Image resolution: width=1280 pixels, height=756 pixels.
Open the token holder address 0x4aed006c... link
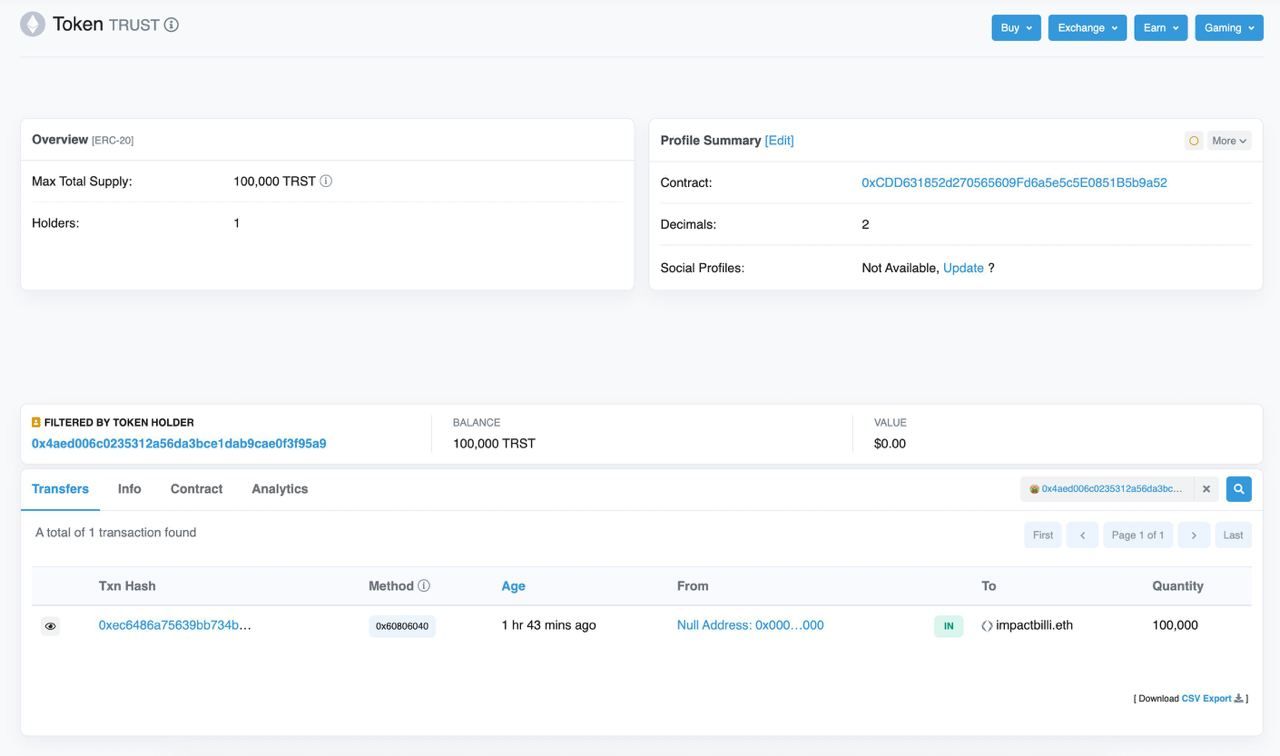click(x=179, y=443)
